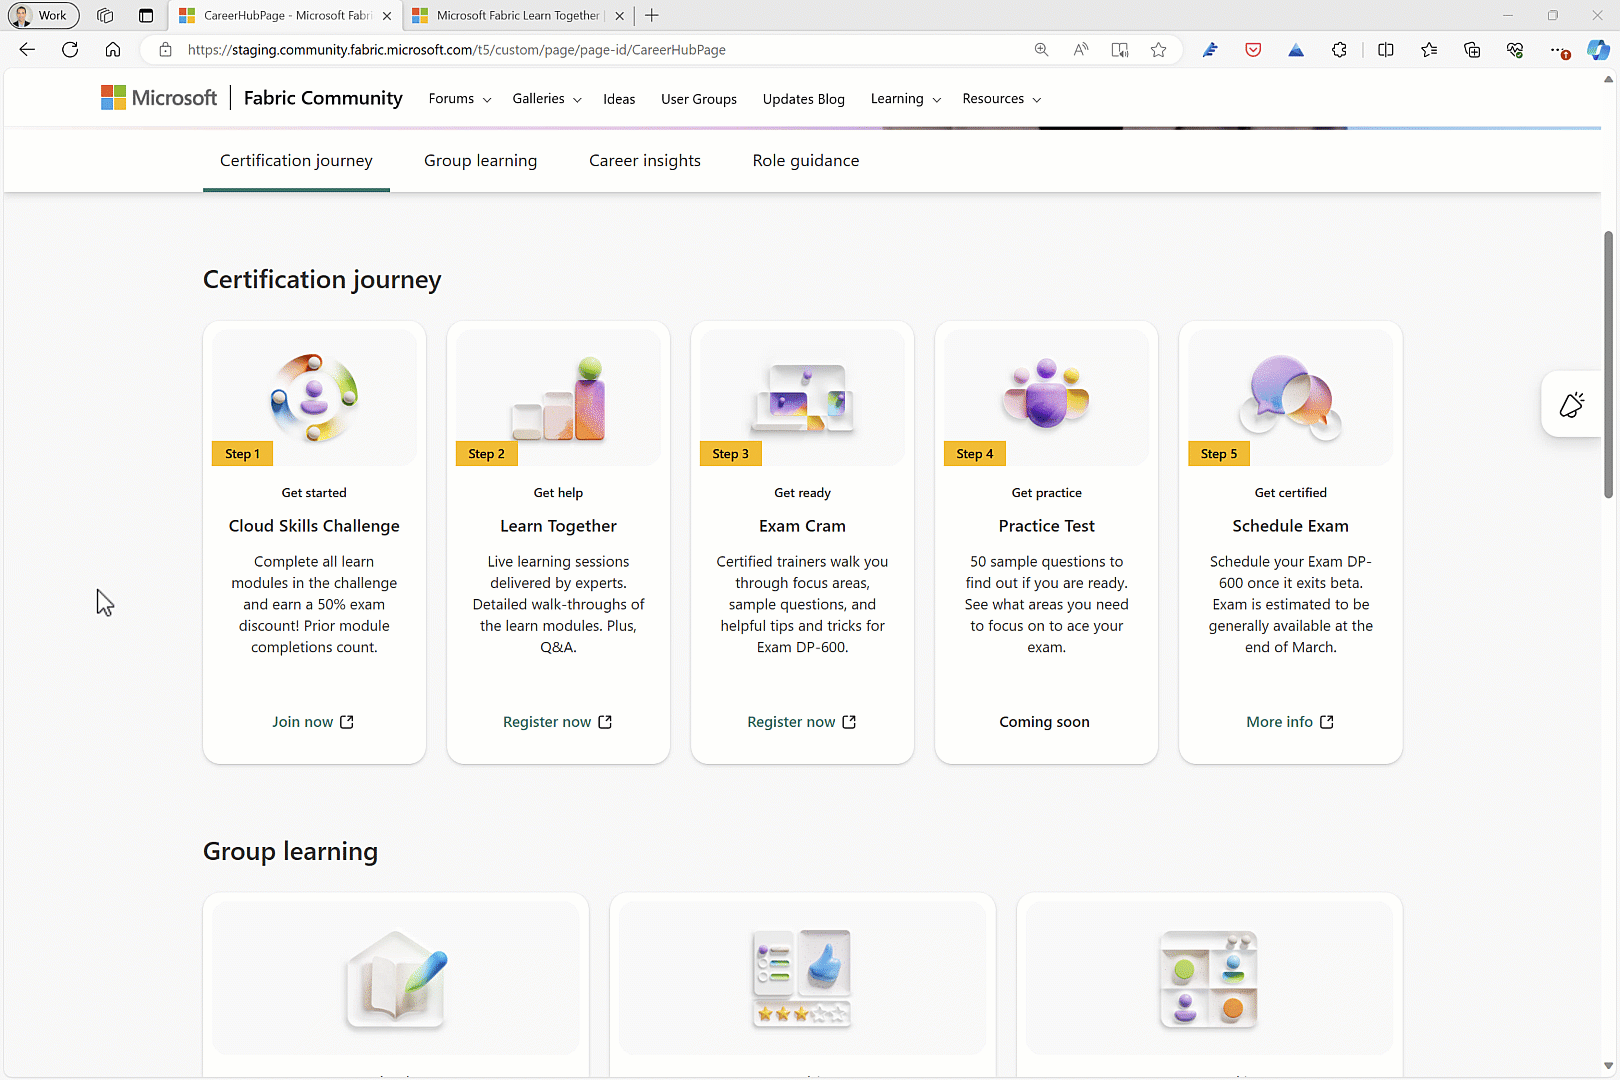Expand the Forums dropdown menu
This screenshot has height=1080, width=1620.
point(460,99)
